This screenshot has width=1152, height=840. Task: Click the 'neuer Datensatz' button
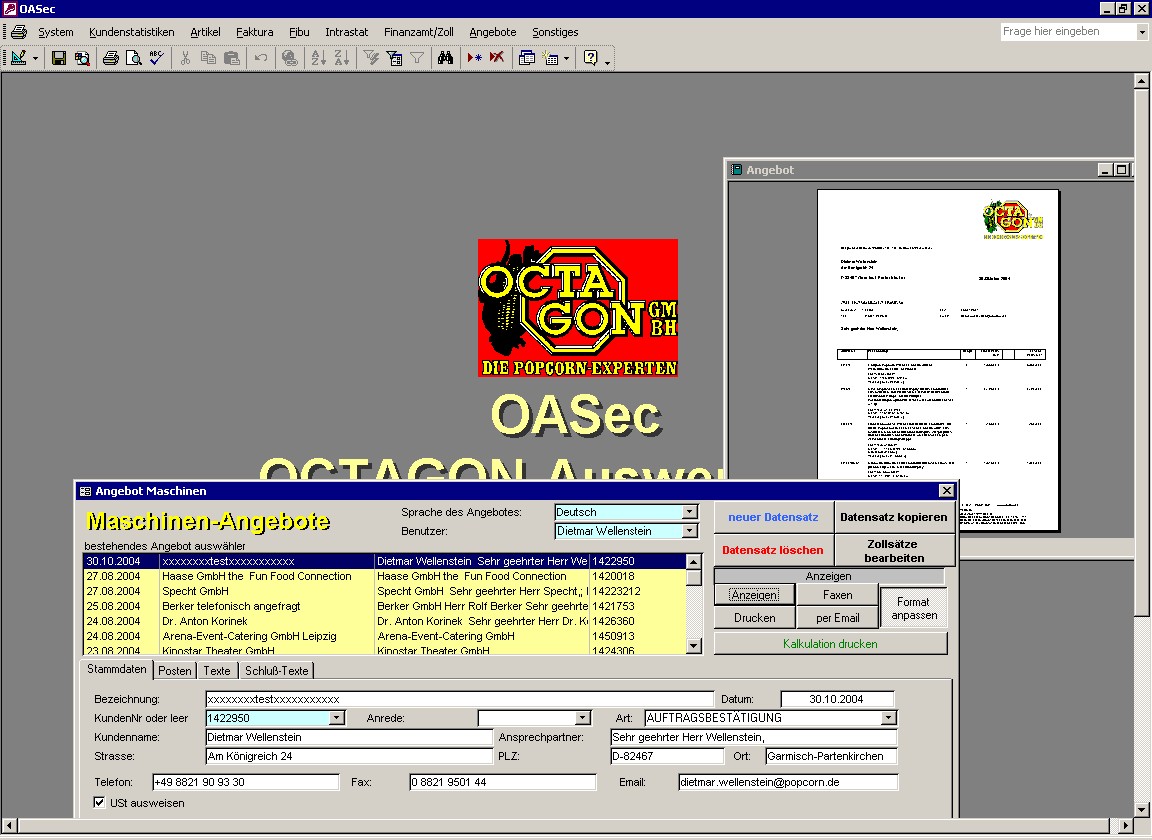click(x=773, y=517)
